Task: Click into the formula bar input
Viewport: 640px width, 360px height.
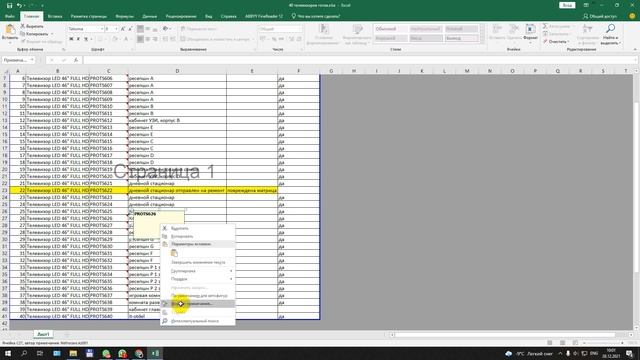Action: (x=359, y=60)
